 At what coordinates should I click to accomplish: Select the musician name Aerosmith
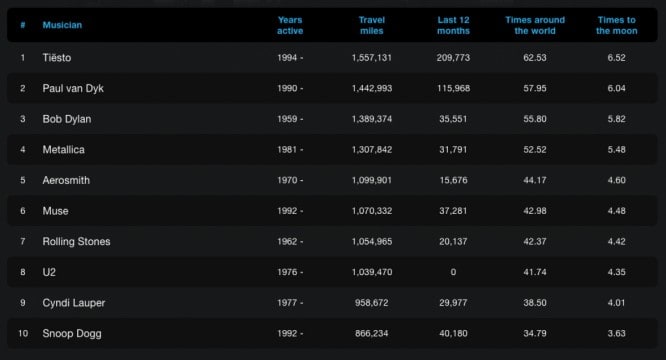tap(66, 180)
